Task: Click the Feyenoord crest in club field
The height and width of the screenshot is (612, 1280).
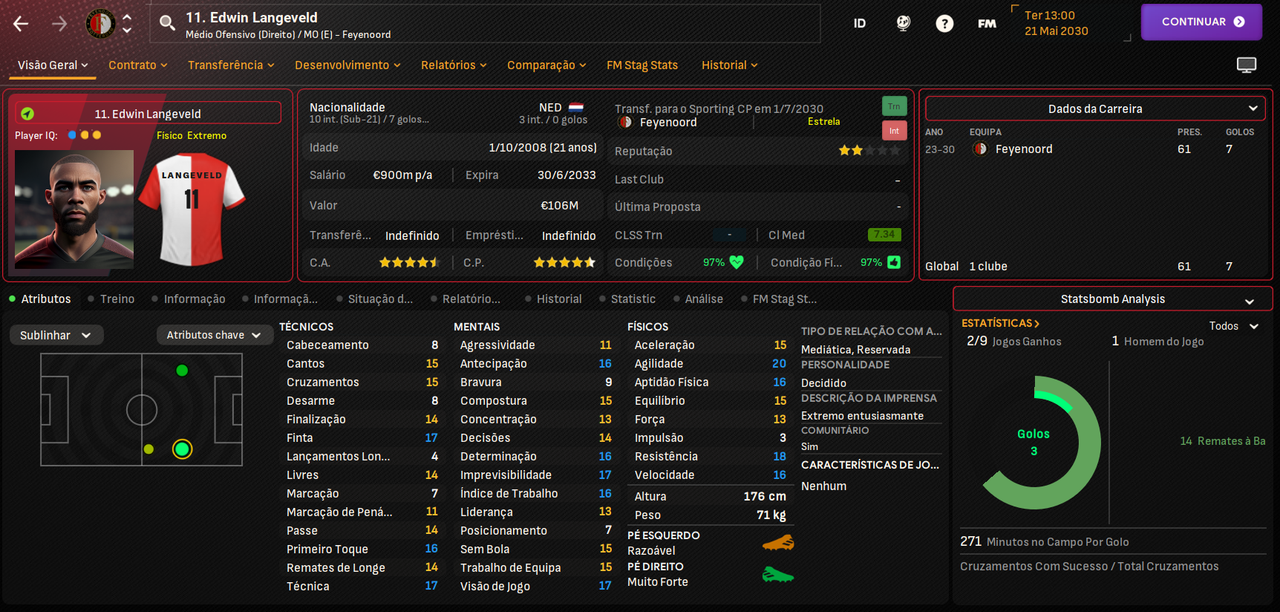Action: tap(625, 122)
